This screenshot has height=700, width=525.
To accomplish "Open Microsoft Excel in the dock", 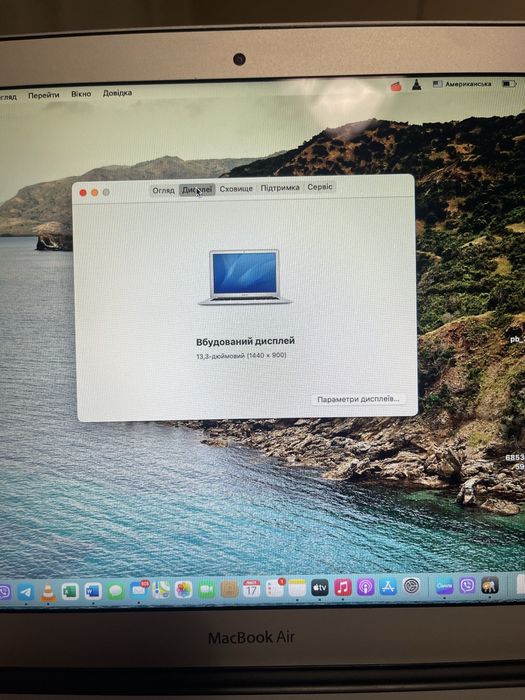I will click(x=71, y=592).
